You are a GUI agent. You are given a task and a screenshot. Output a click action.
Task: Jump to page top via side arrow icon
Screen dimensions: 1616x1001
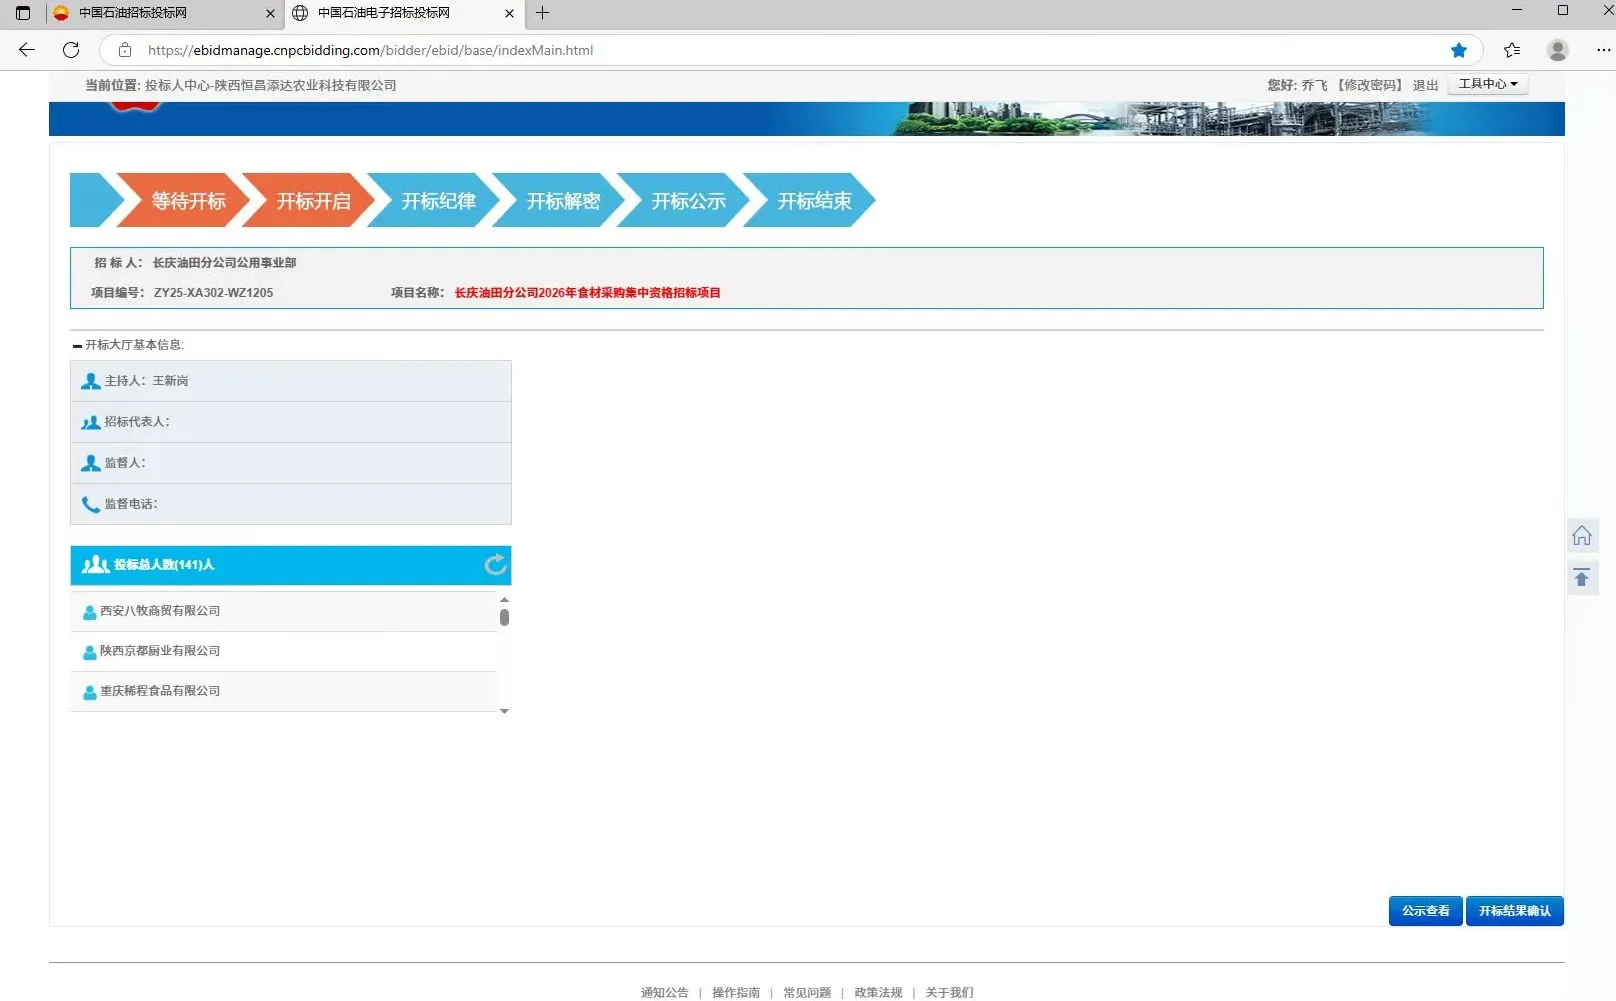click(1582, 578)
